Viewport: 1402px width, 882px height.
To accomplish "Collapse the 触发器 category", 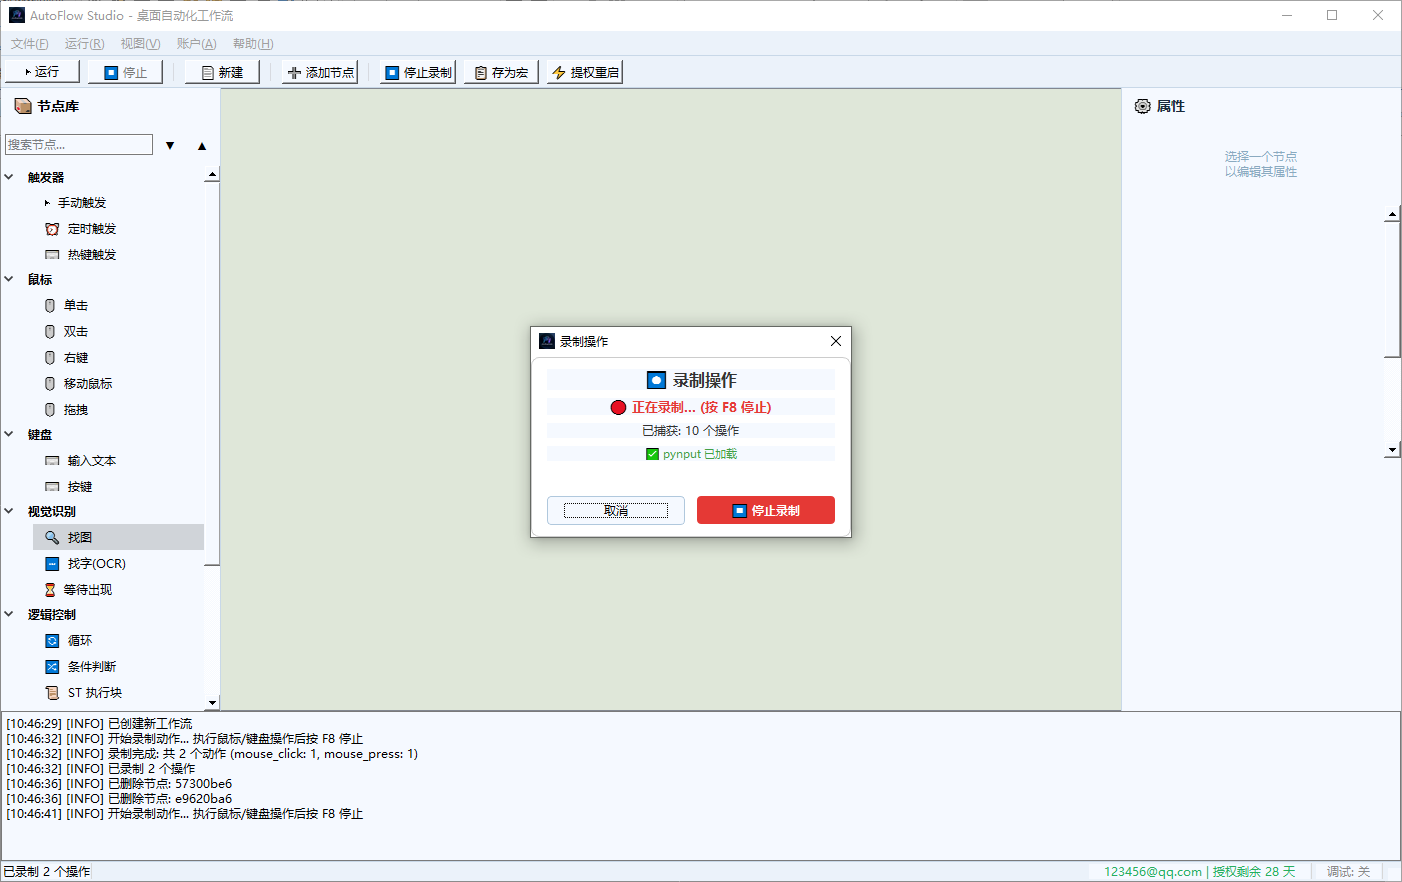I will coord(9,177).
